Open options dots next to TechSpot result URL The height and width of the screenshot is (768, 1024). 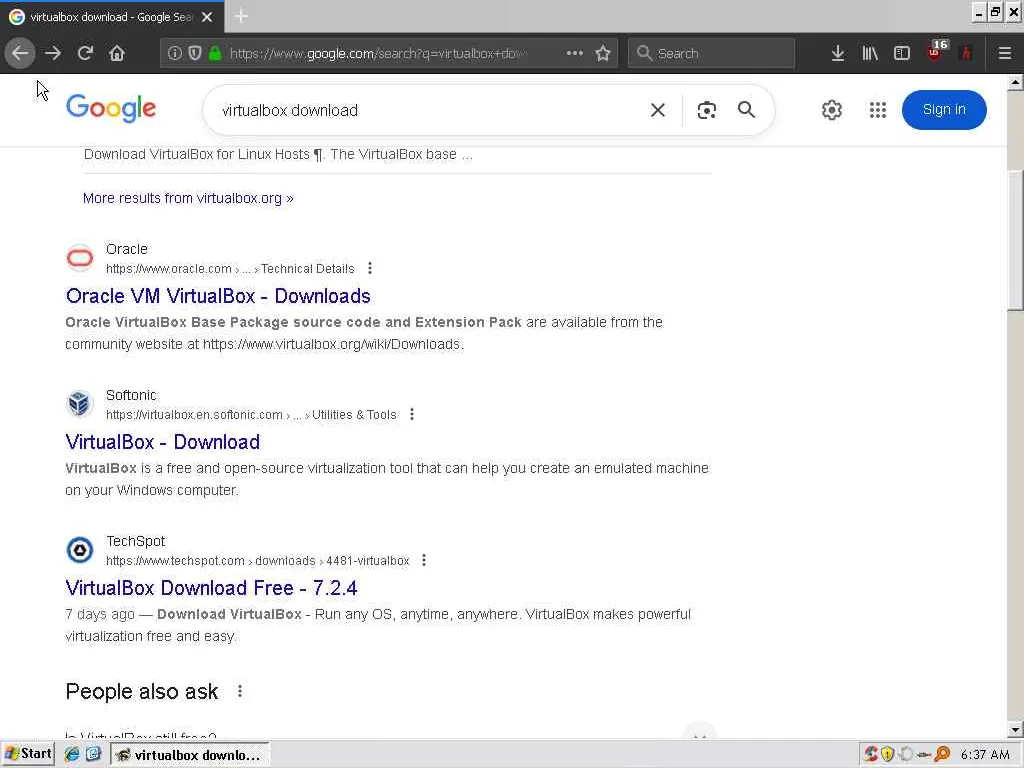424,560
